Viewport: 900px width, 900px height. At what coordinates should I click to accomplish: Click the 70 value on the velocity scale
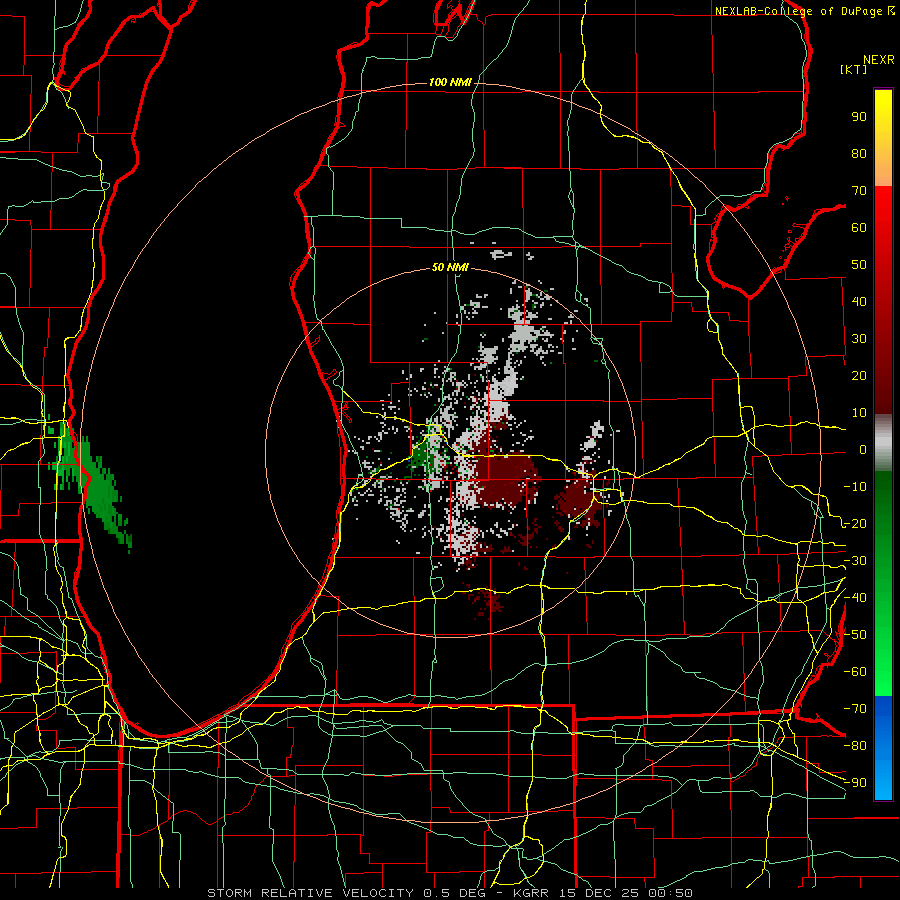point(859,191)
